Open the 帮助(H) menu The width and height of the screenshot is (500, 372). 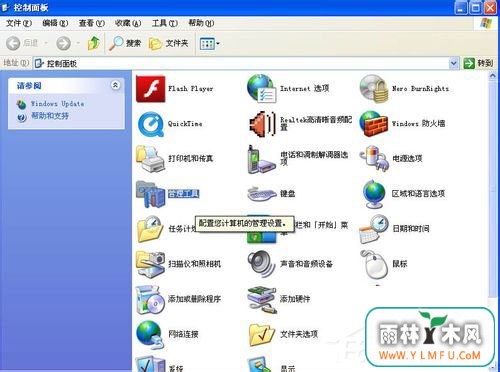point(201,23)
